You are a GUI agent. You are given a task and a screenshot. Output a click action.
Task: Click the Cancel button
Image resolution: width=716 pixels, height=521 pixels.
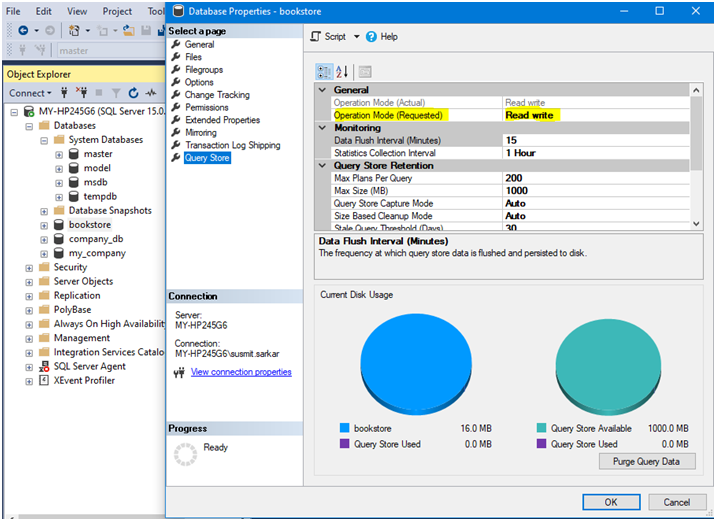point(676,502)
